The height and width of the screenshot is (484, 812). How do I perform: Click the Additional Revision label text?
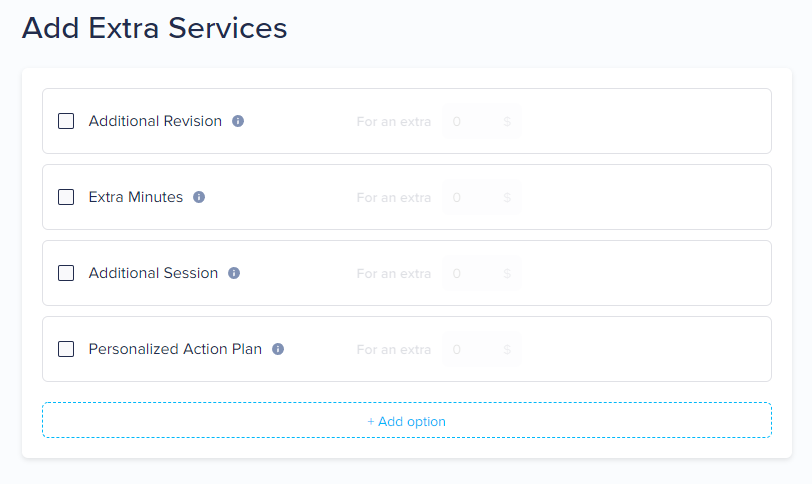[155, 121]
